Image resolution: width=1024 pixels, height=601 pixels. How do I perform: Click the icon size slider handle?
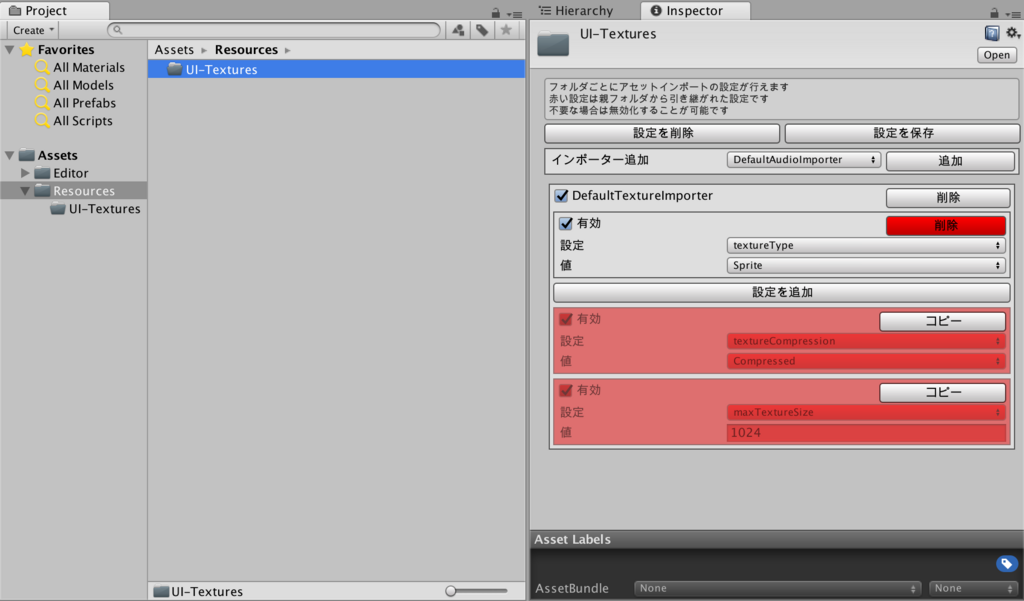click(451, 591)
